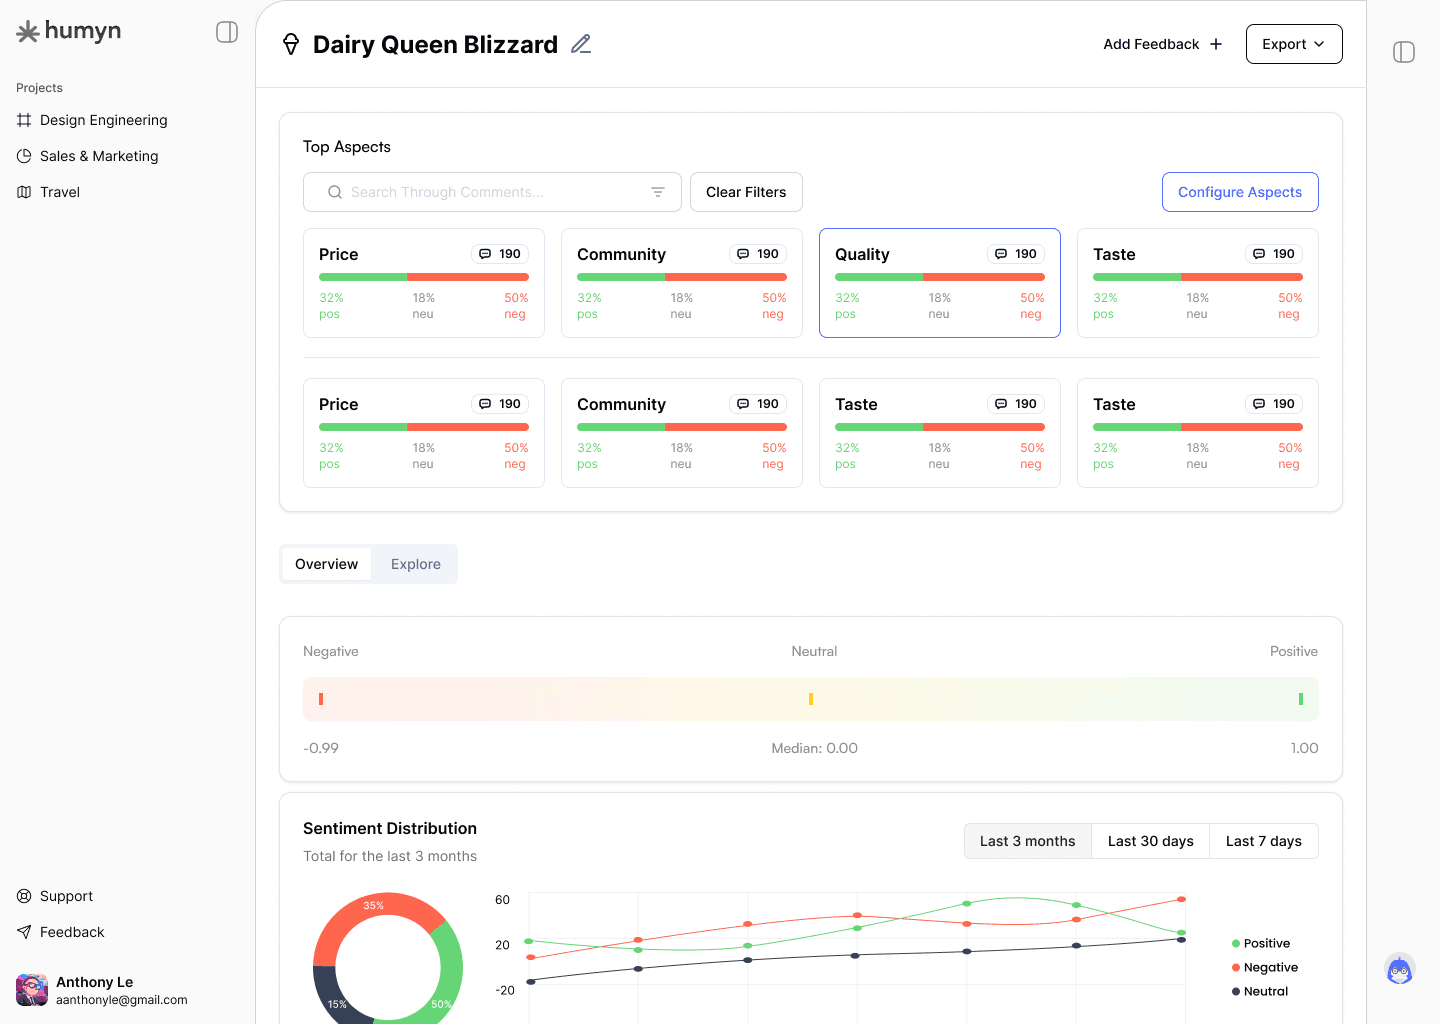Click comment count badge on Quality card
Viewport: 1440px width, 1024px height.
pos(1016,254)
